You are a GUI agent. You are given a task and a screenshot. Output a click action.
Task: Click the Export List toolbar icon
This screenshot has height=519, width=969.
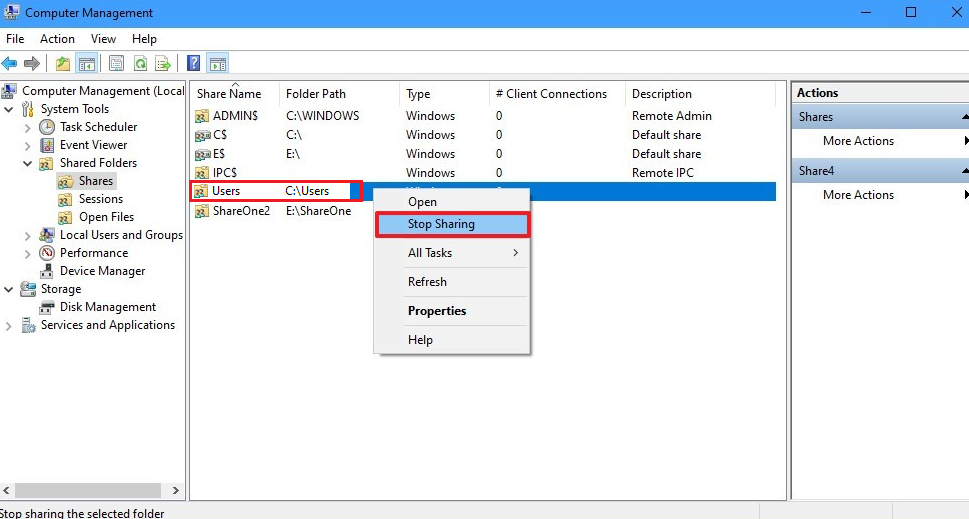(163, 63)
